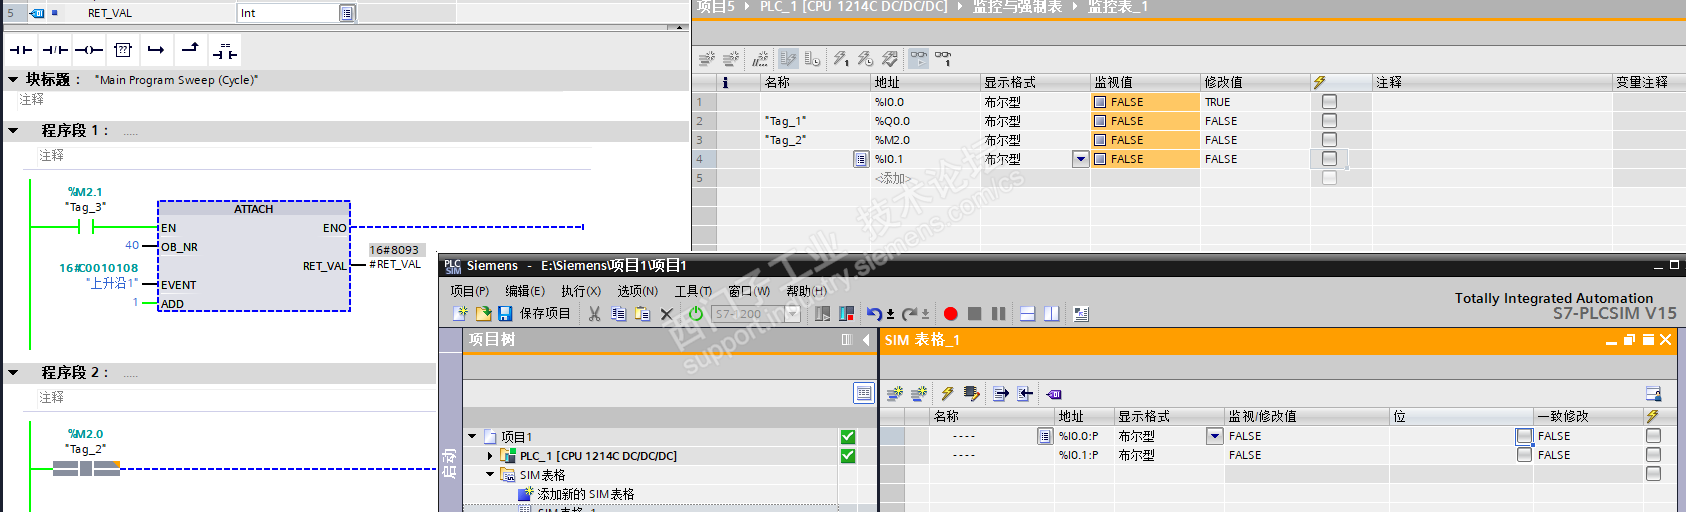Click the <添加> cell in the watch table
Screen dimensions: 1686x512
point(893,178)
